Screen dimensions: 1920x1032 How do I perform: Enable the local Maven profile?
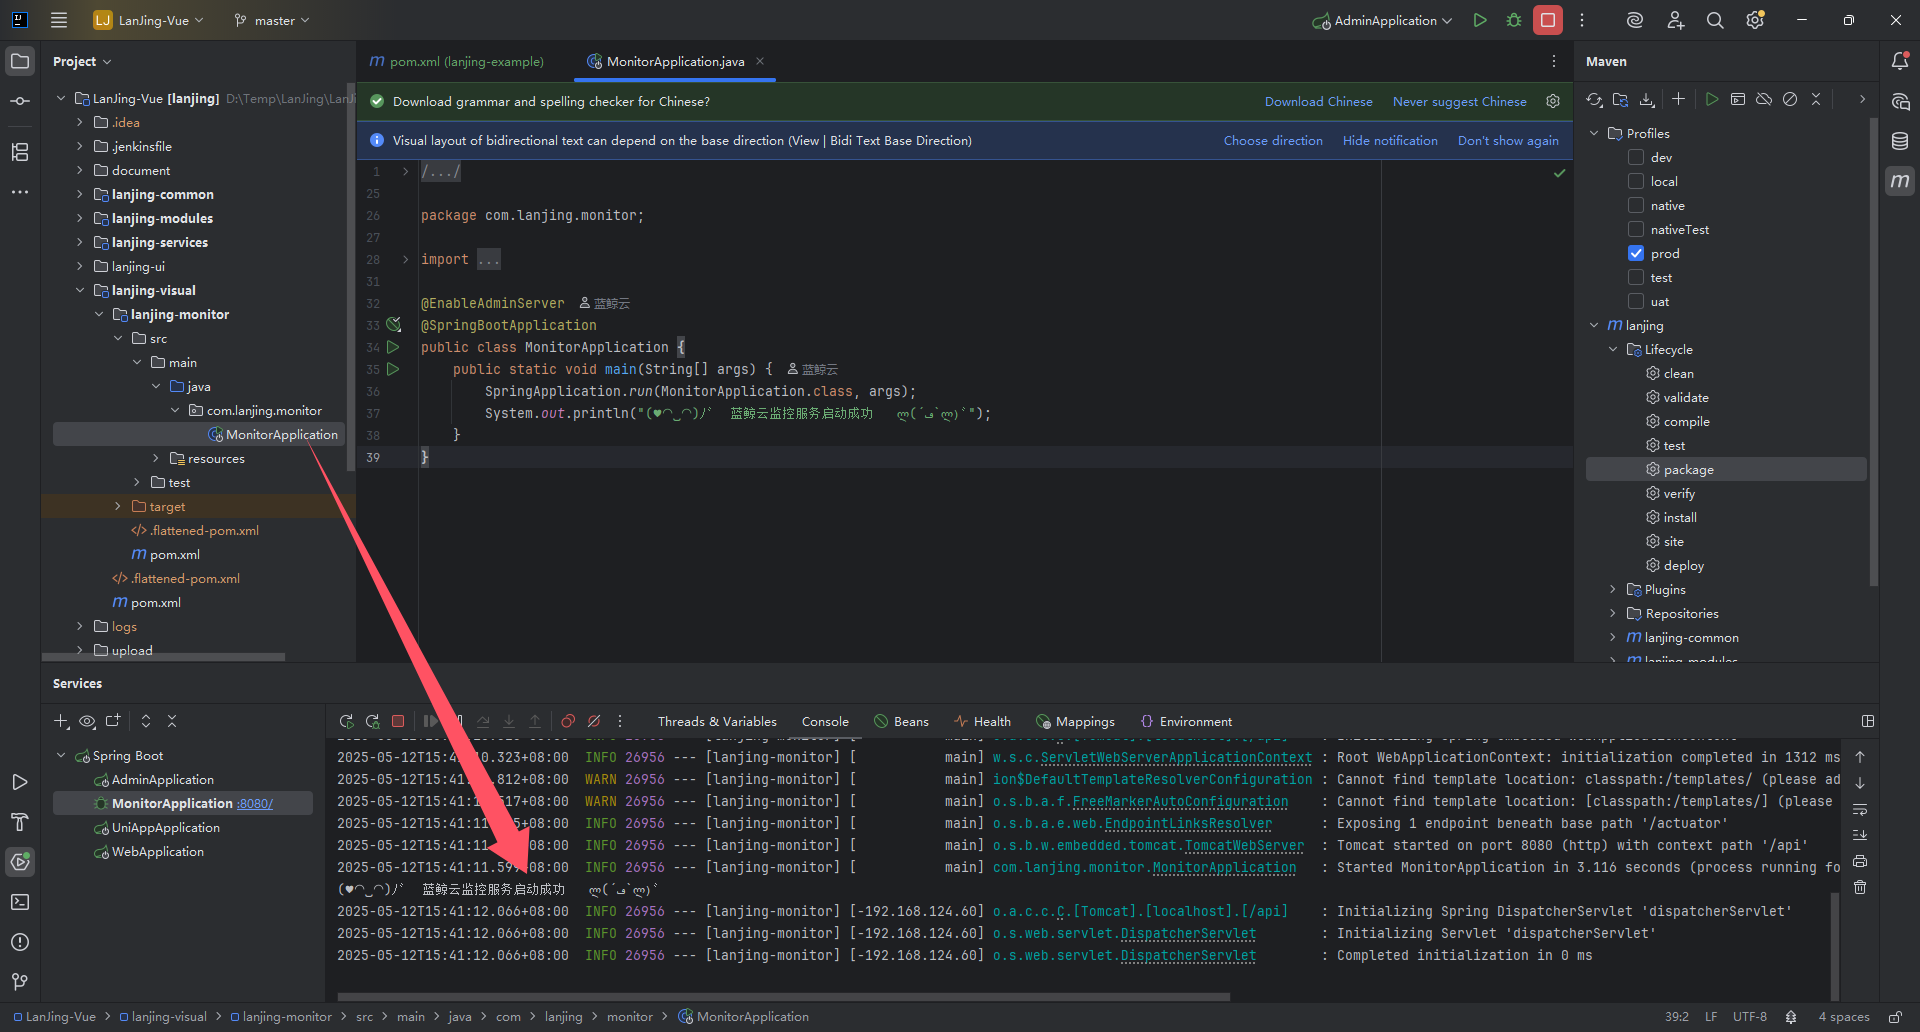1636,181
